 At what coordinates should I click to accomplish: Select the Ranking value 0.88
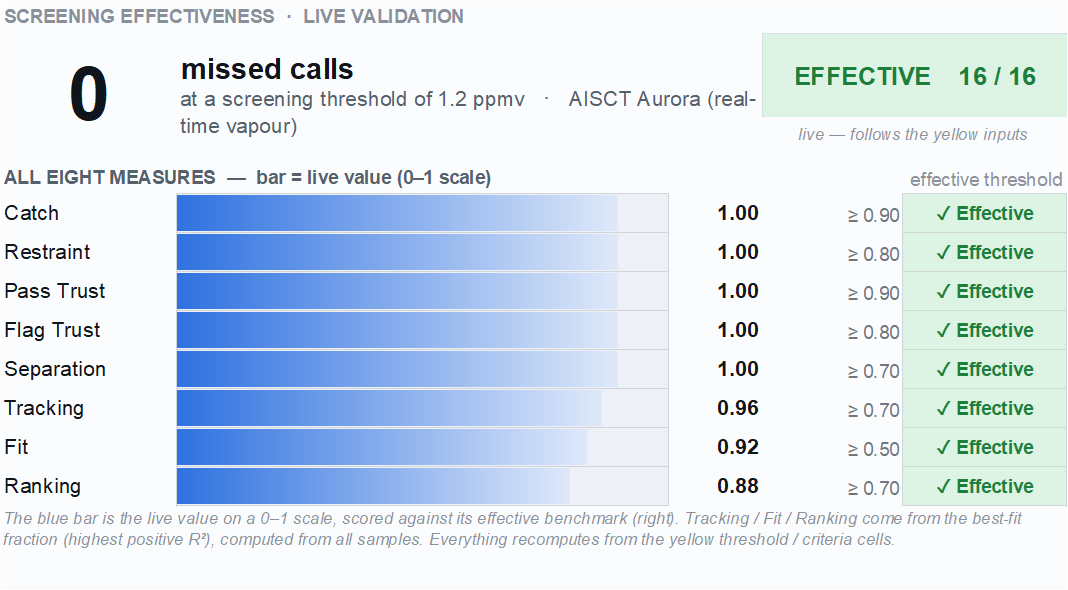[x=738, y=486]
